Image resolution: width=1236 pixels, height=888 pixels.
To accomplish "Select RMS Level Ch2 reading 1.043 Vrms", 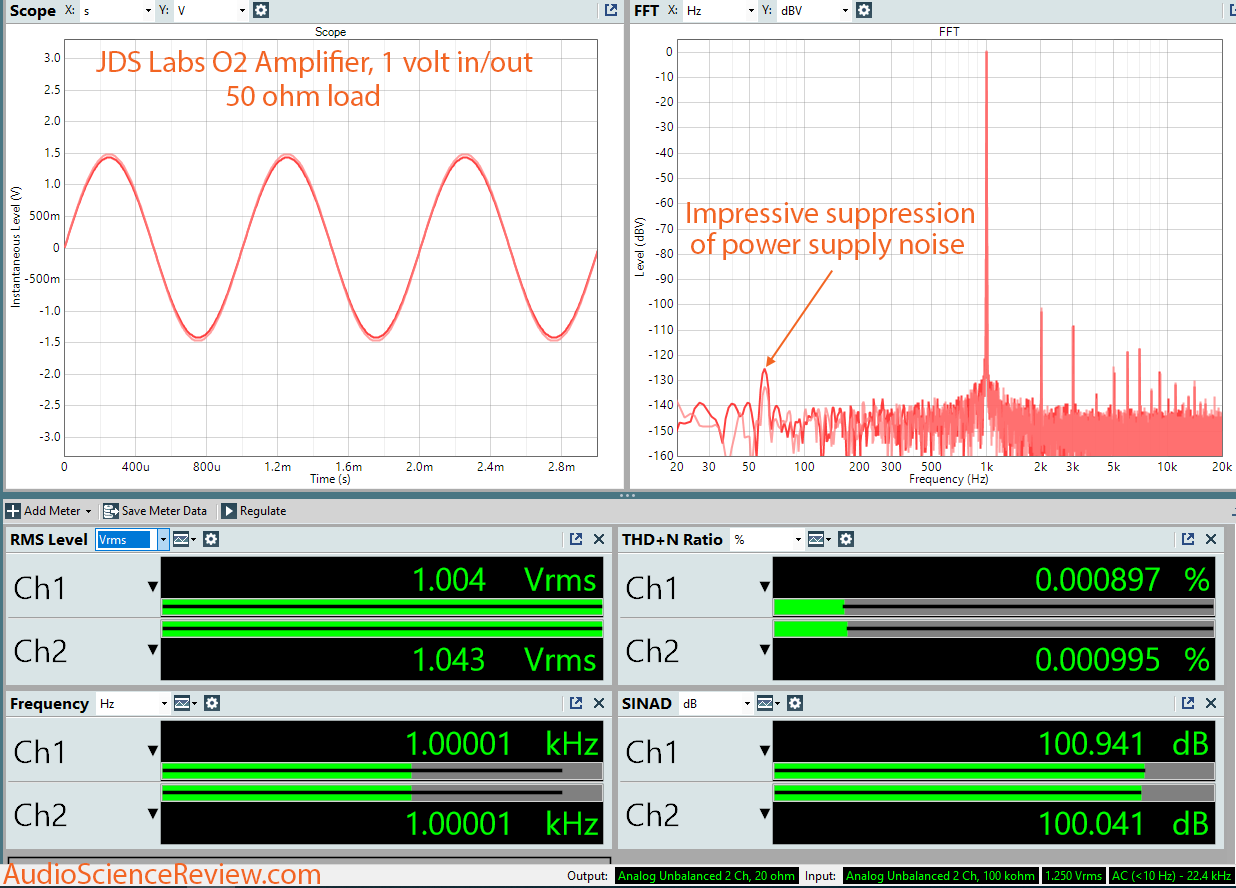I will pyautogui.click(x=505, y=659).
